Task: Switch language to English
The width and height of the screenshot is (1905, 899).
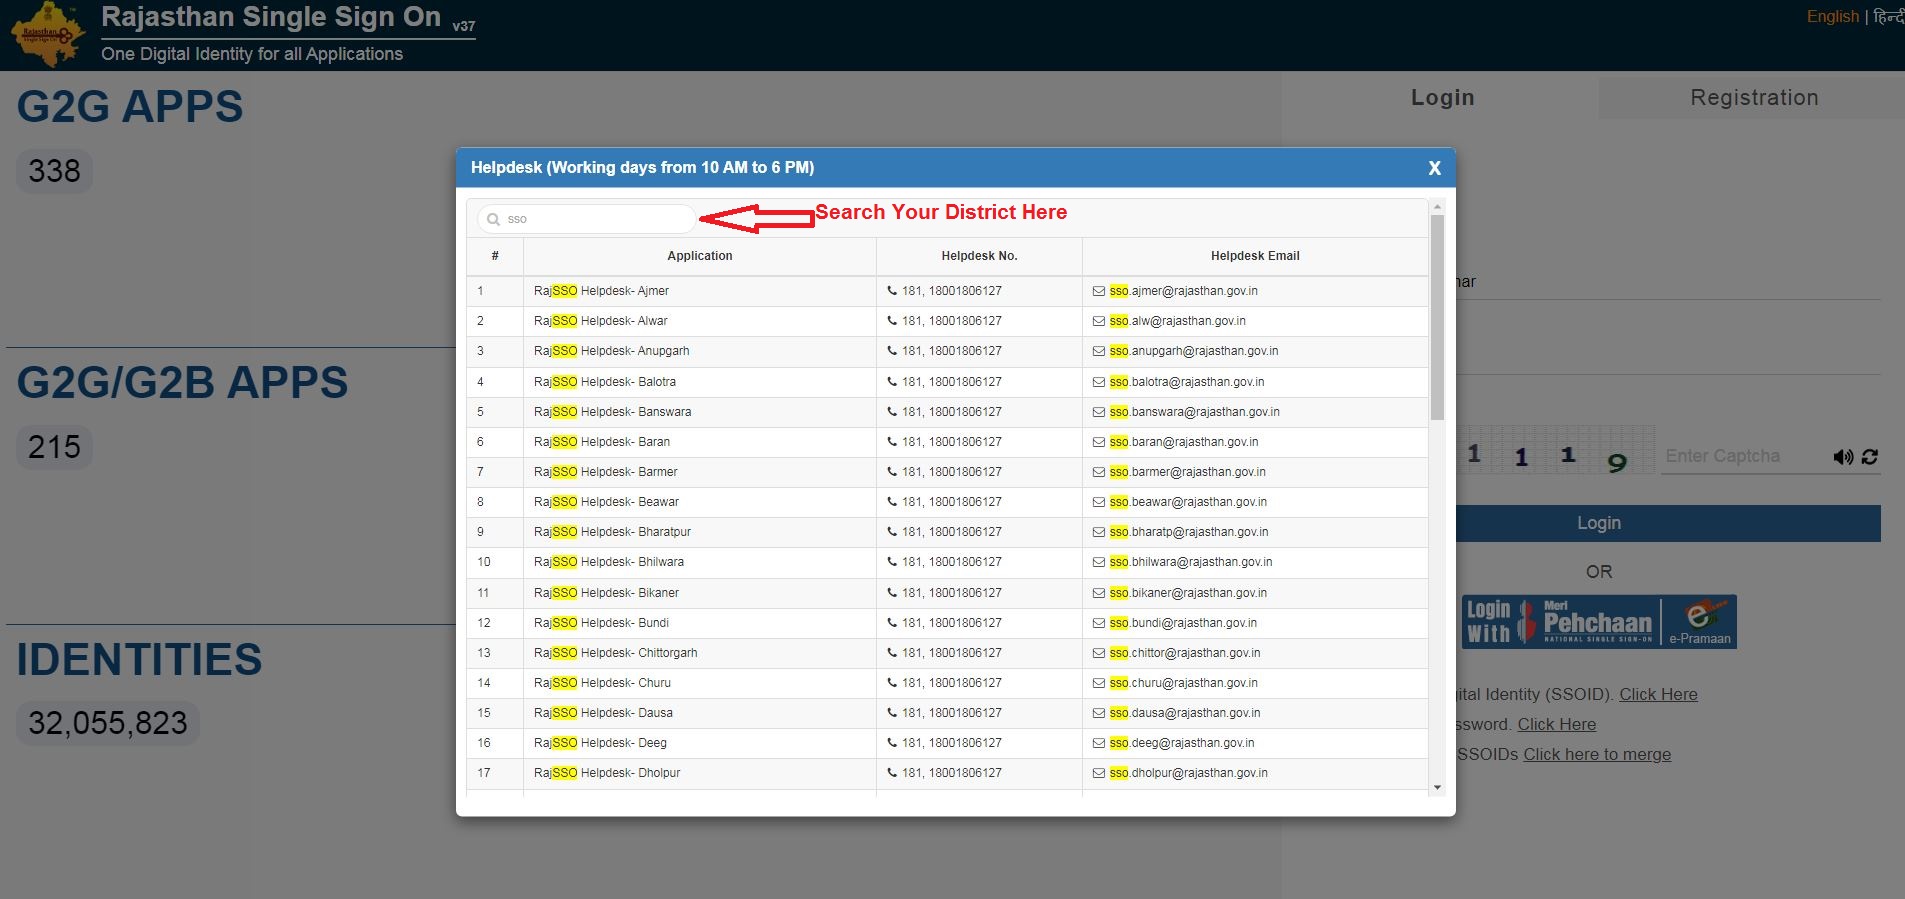Action: pyautogui.click(x=1832, y=16)
